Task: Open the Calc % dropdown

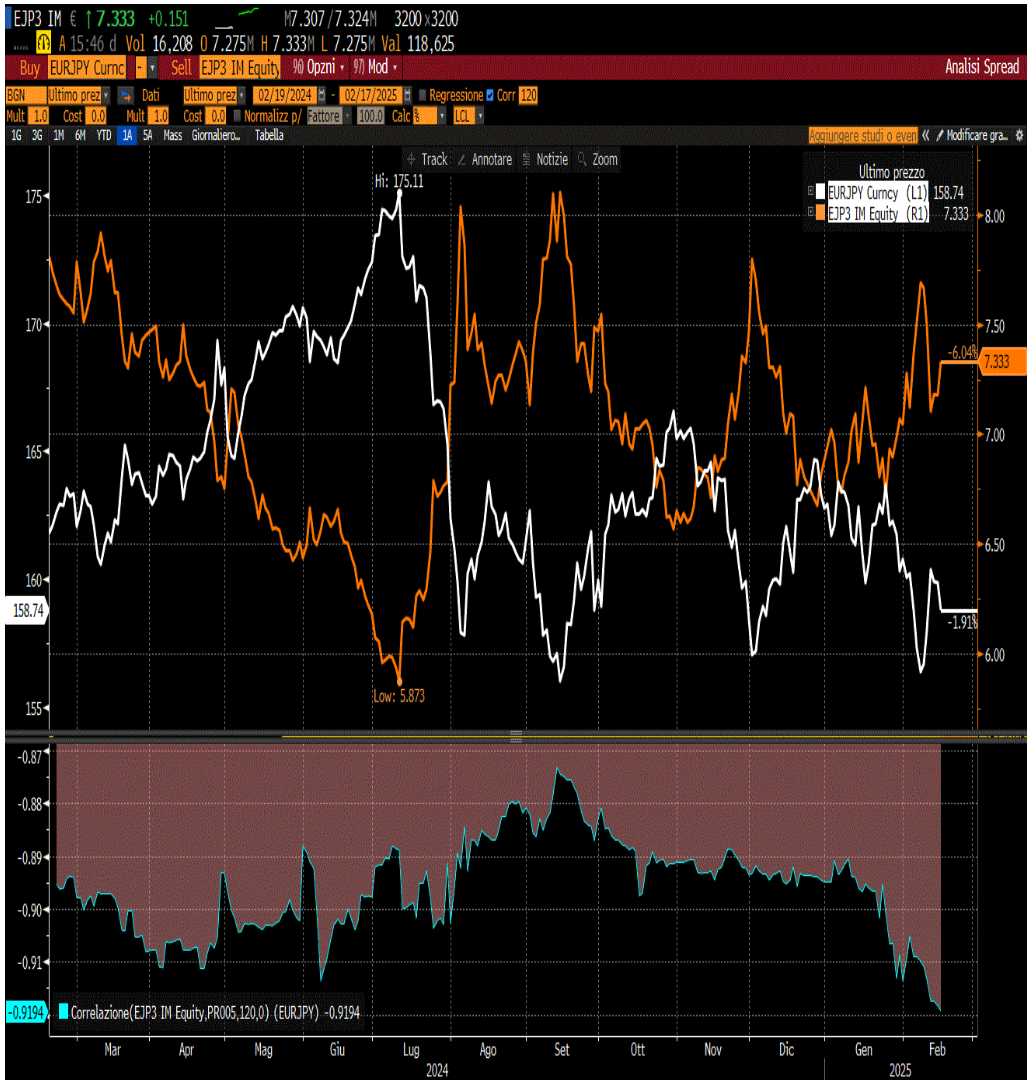Action: [x=442, y=116]
